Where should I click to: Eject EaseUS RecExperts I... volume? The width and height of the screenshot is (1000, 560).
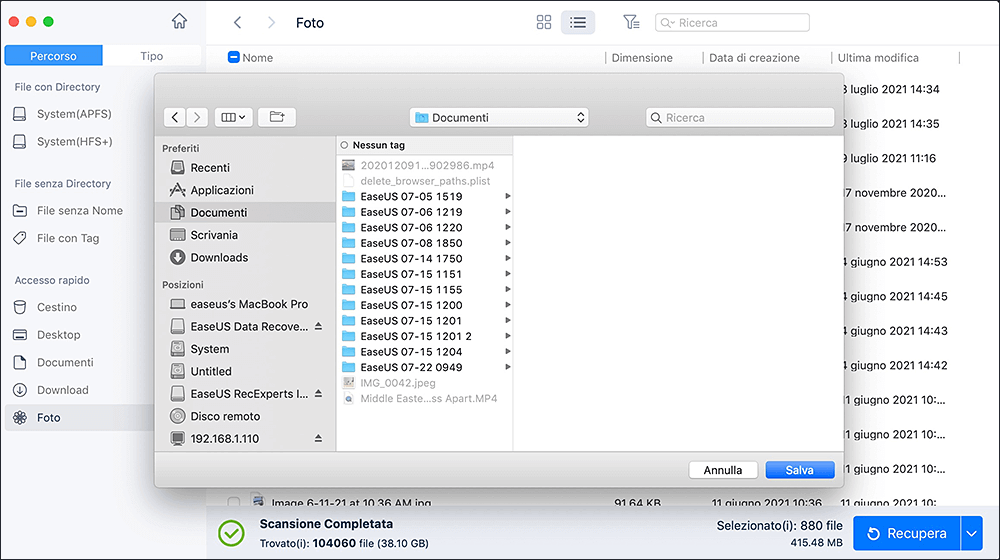(318, 394)
